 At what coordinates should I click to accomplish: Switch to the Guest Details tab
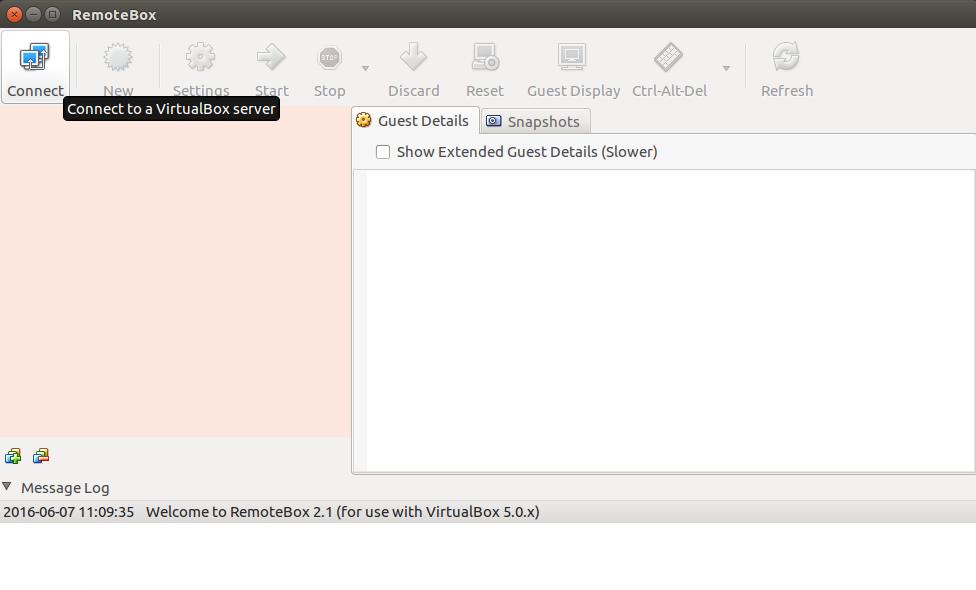tap(415, 120)
